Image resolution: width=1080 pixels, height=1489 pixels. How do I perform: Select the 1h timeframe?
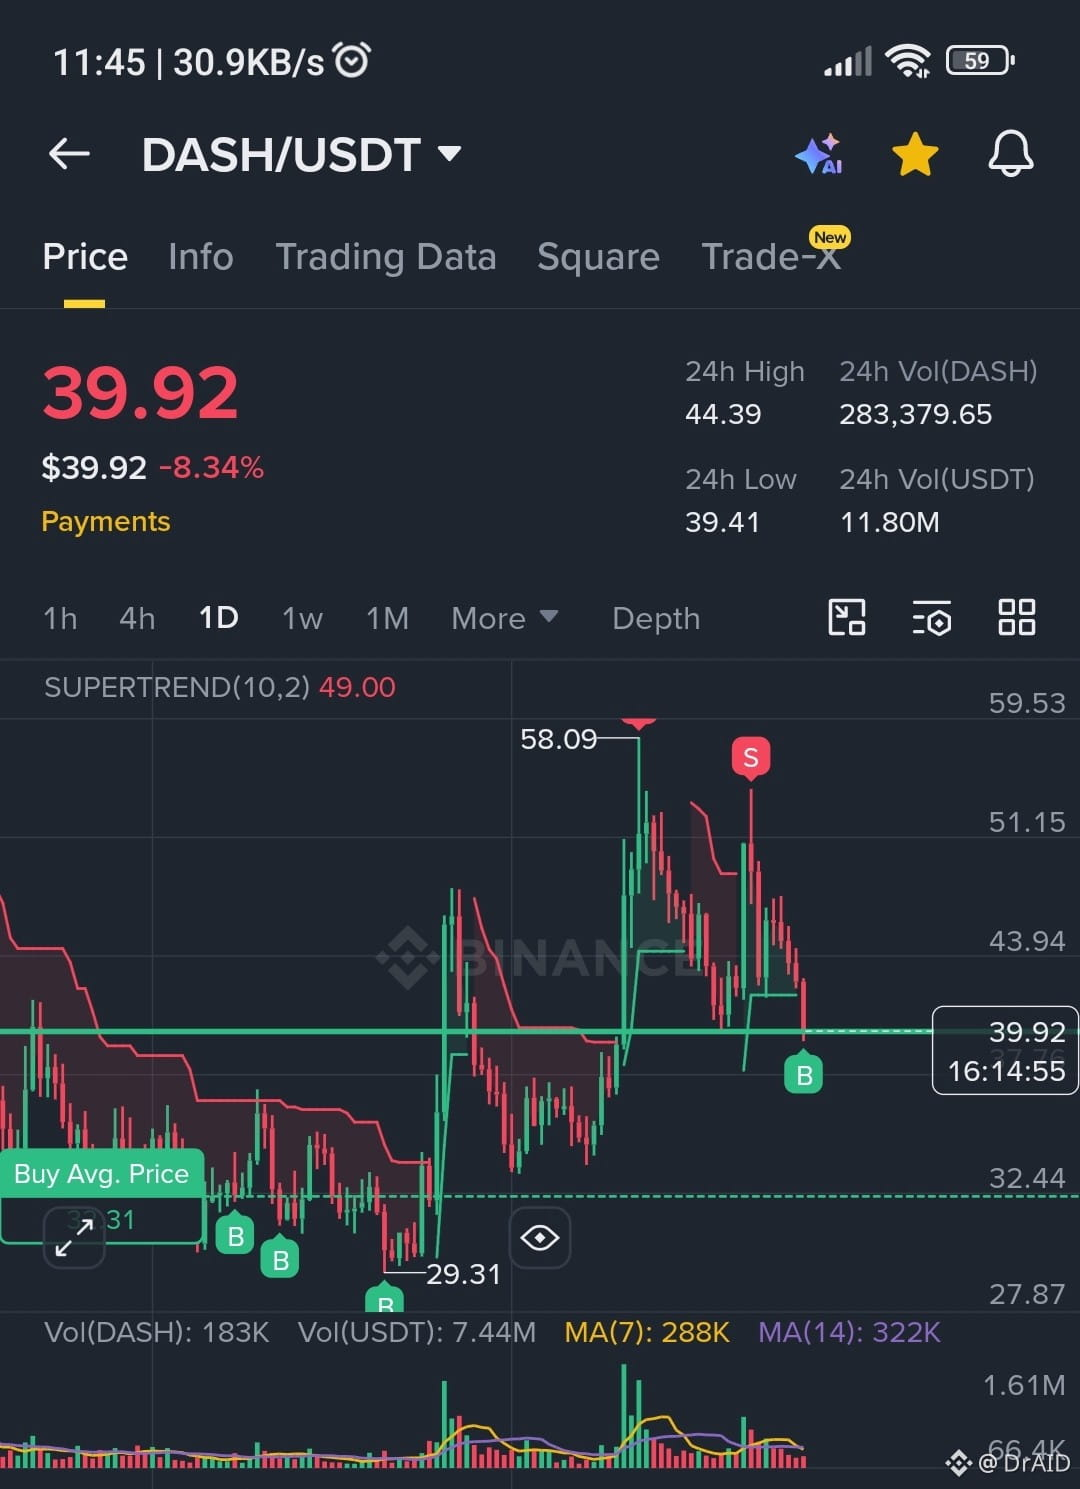[60, 618]
